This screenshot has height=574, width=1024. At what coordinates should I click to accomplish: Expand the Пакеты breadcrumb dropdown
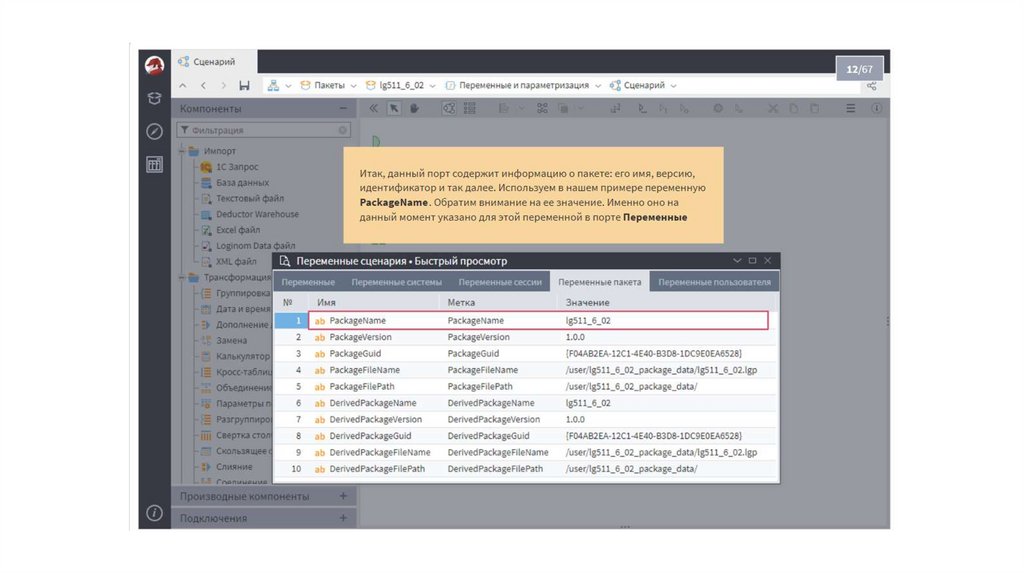(x=352, y=86)
